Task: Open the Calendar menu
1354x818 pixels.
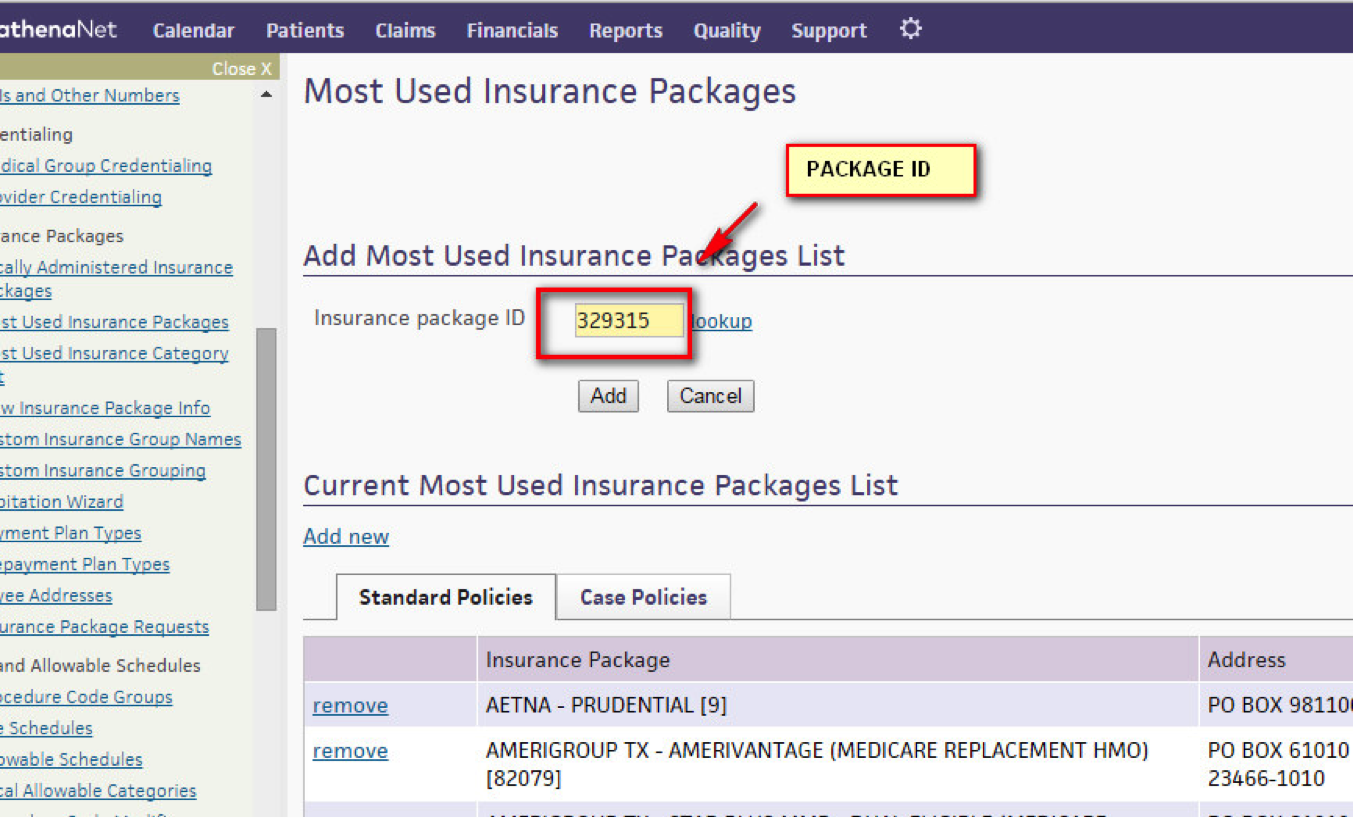Action: (x=193, y=31)
